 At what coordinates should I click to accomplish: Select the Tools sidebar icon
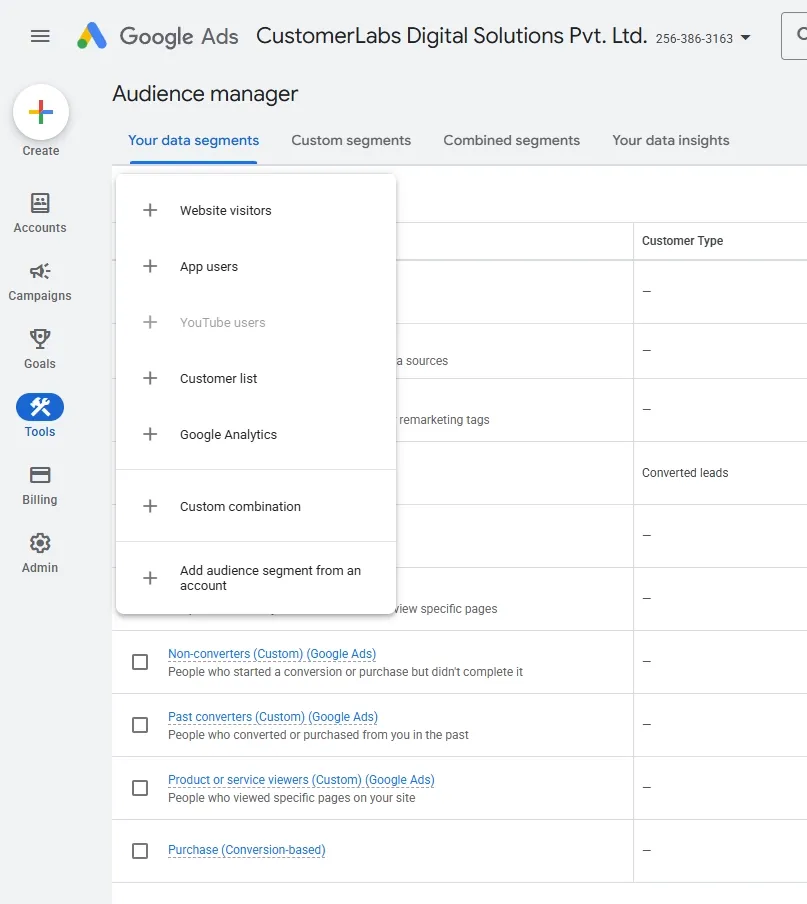[40, 407]
